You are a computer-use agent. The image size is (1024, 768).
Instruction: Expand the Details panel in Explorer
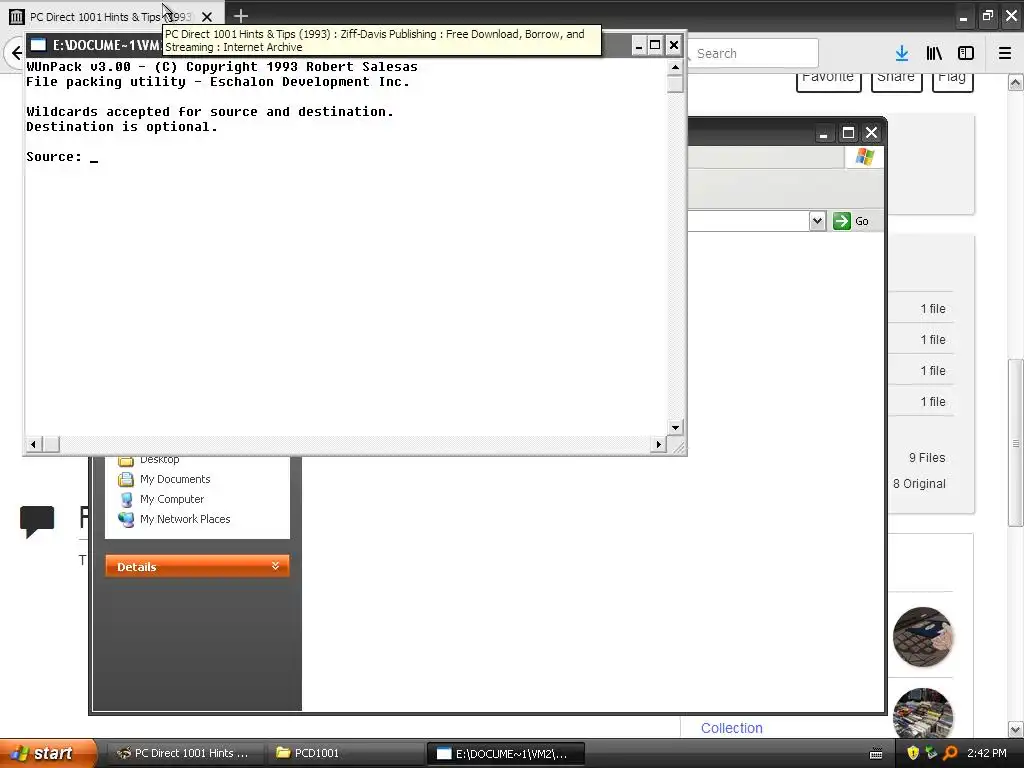click(x=197, y=566)
